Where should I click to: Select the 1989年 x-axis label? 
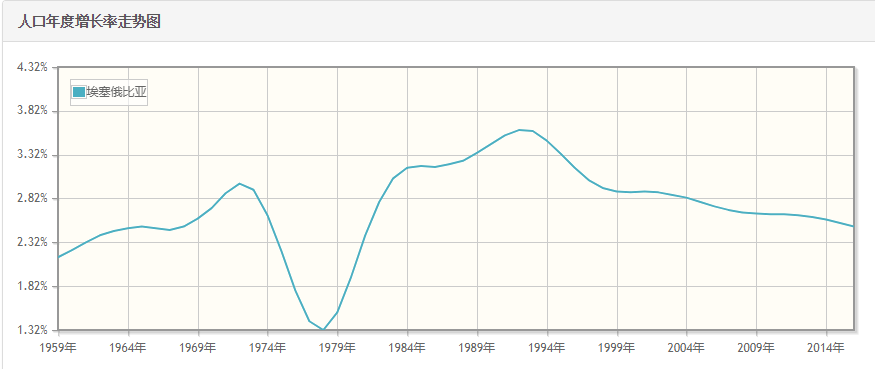coord(477,348)
